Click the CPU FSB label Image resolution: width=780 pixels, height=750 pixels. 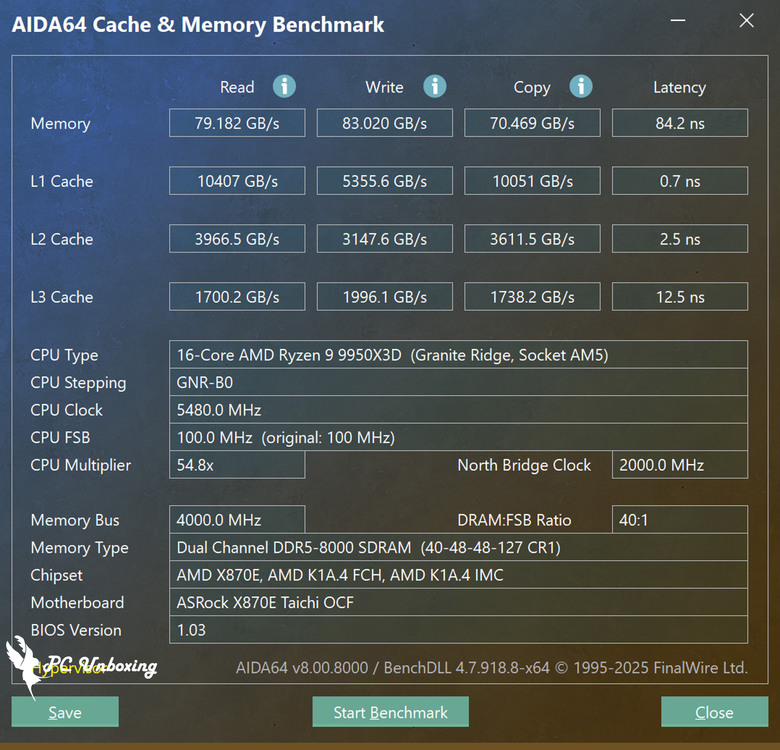[60, 437]
